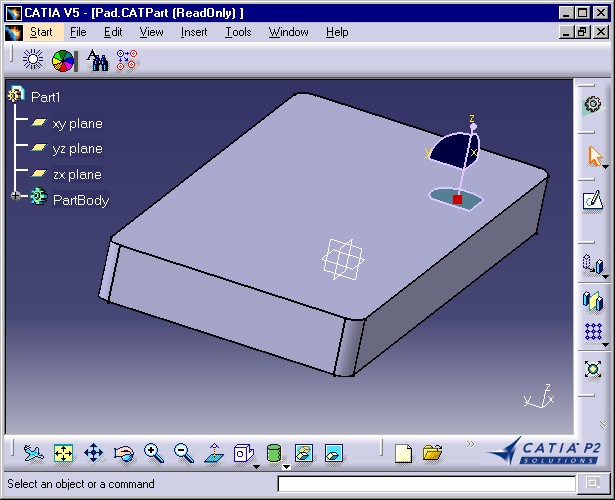The image size is (615, 500).
Task: Click the Normal View icon
Action: click(x=213, y=453)
